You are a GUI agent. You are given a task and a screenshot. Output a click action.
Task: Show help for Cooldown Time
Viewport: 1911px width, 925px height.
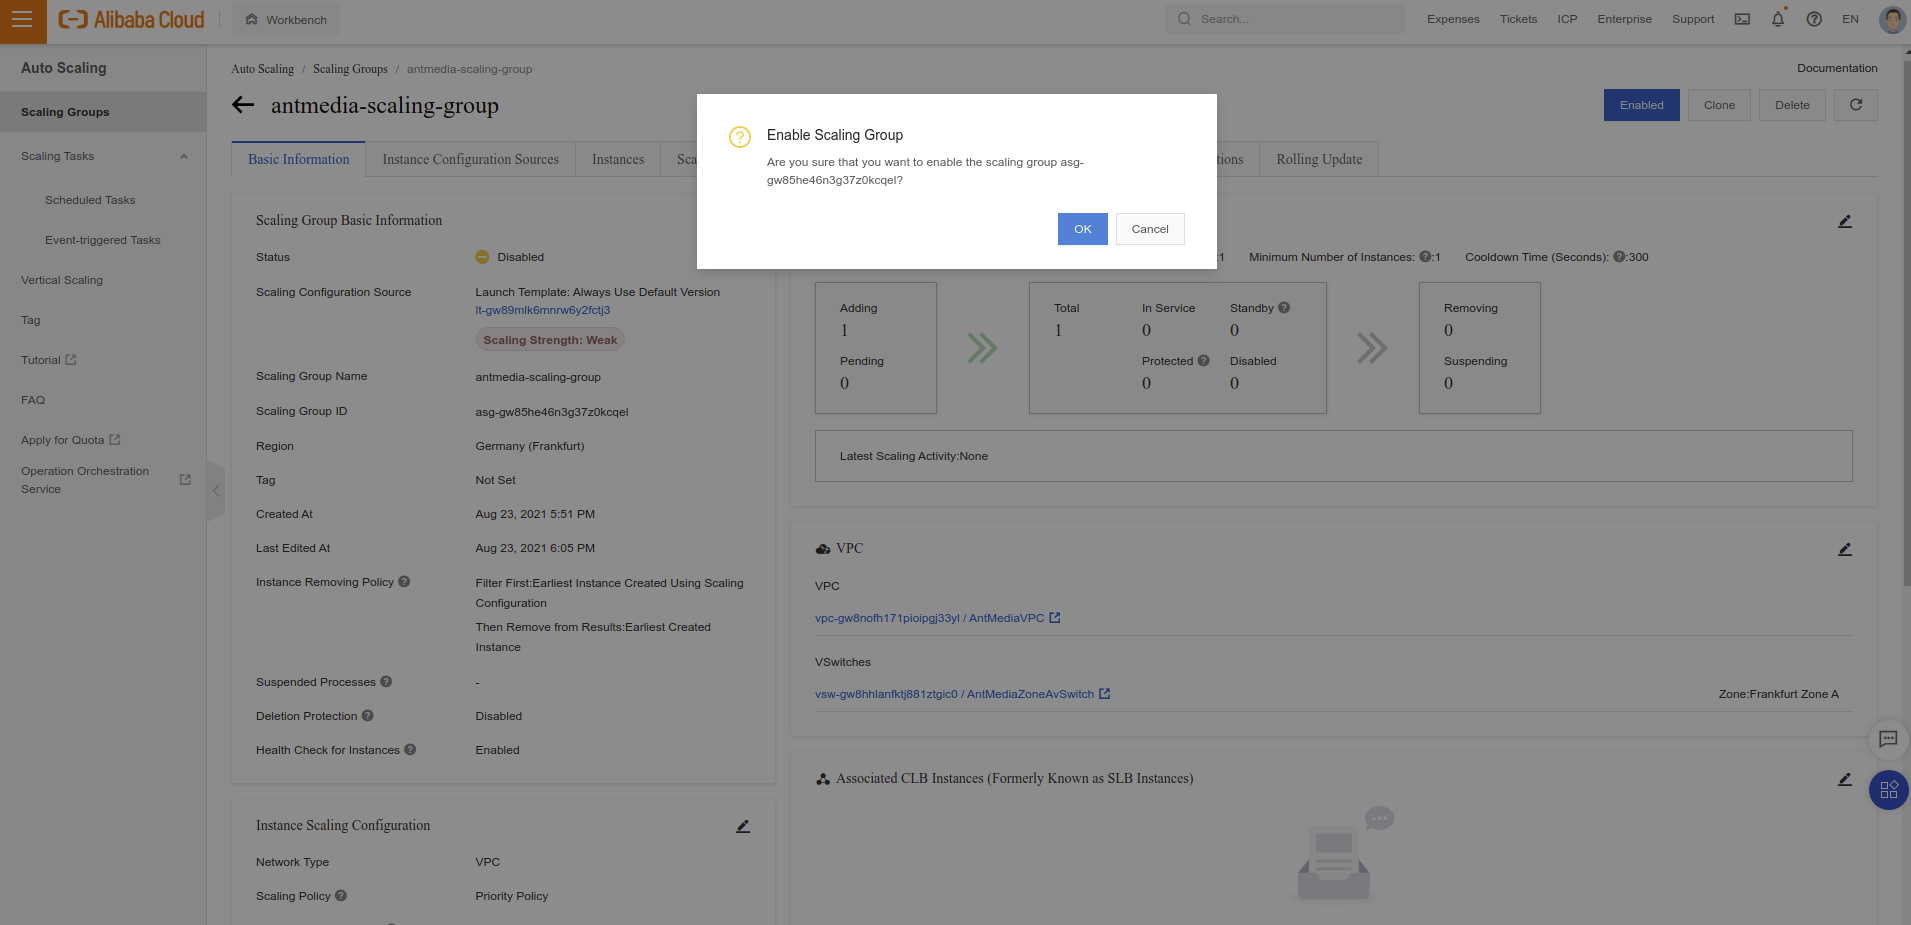pyautogui.click(x=1619, y=257)
